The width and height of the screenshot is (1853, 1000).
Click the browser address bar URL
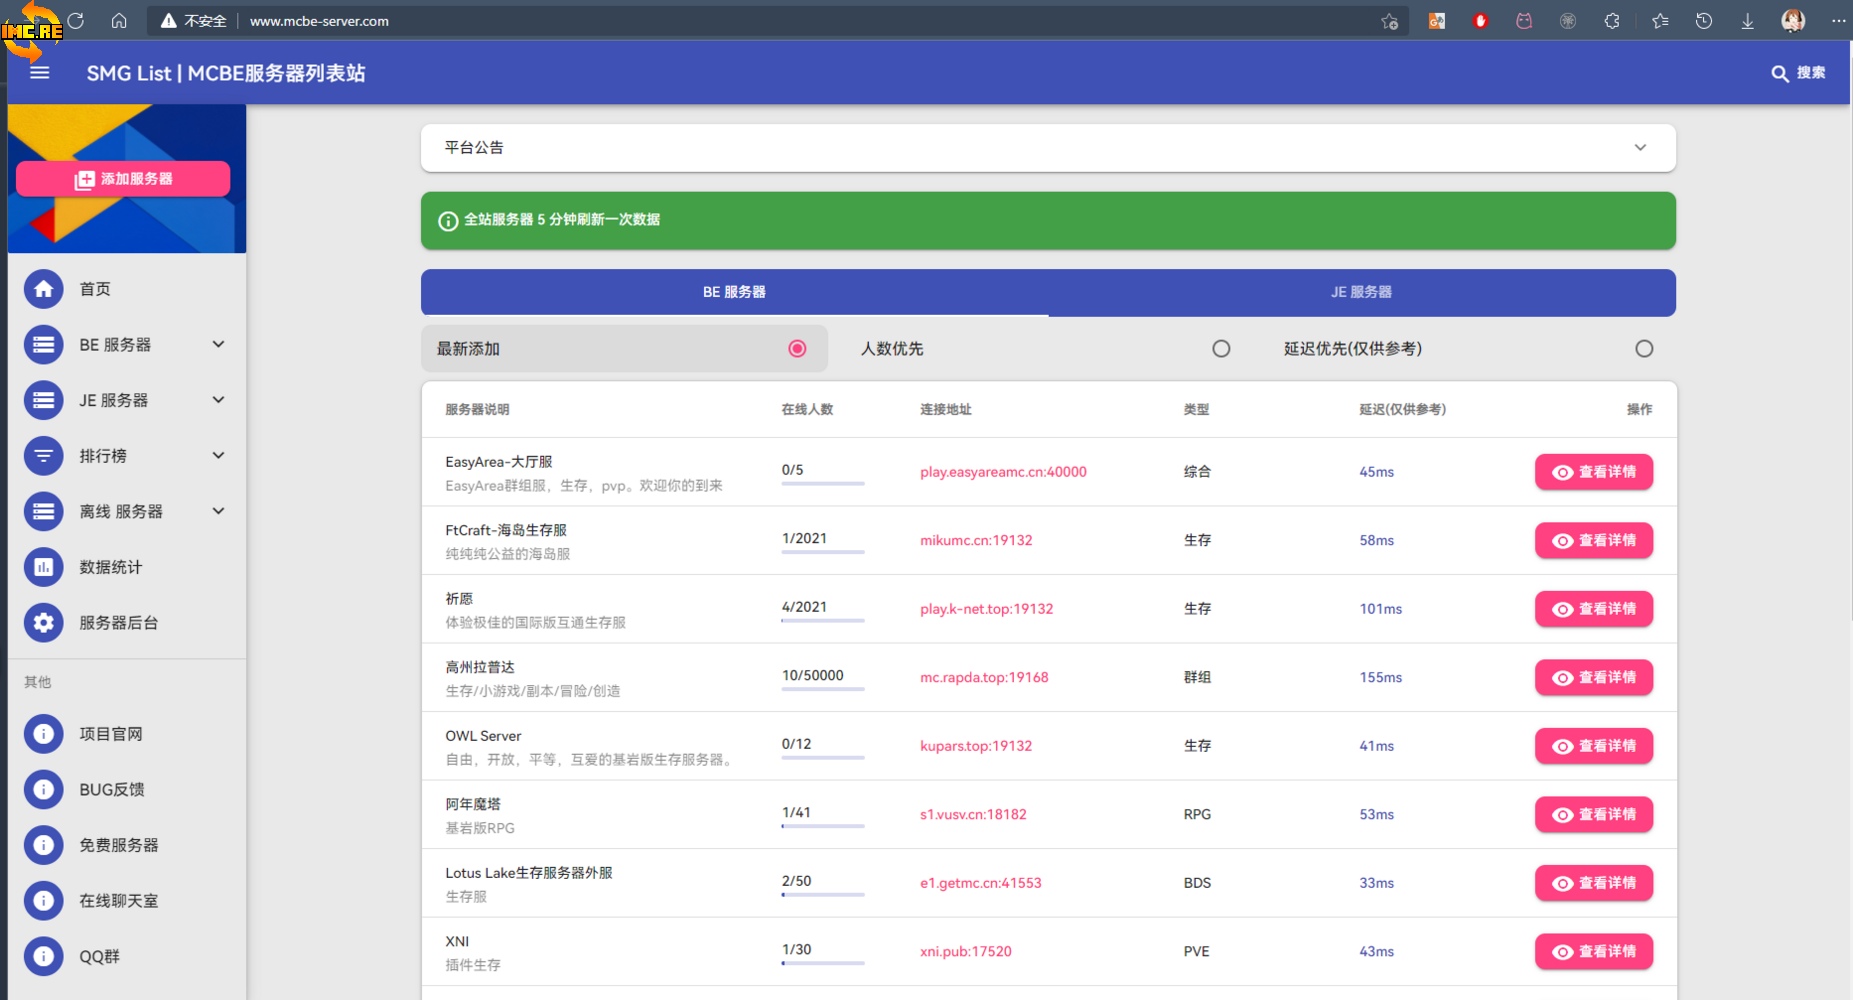[319, 21]
